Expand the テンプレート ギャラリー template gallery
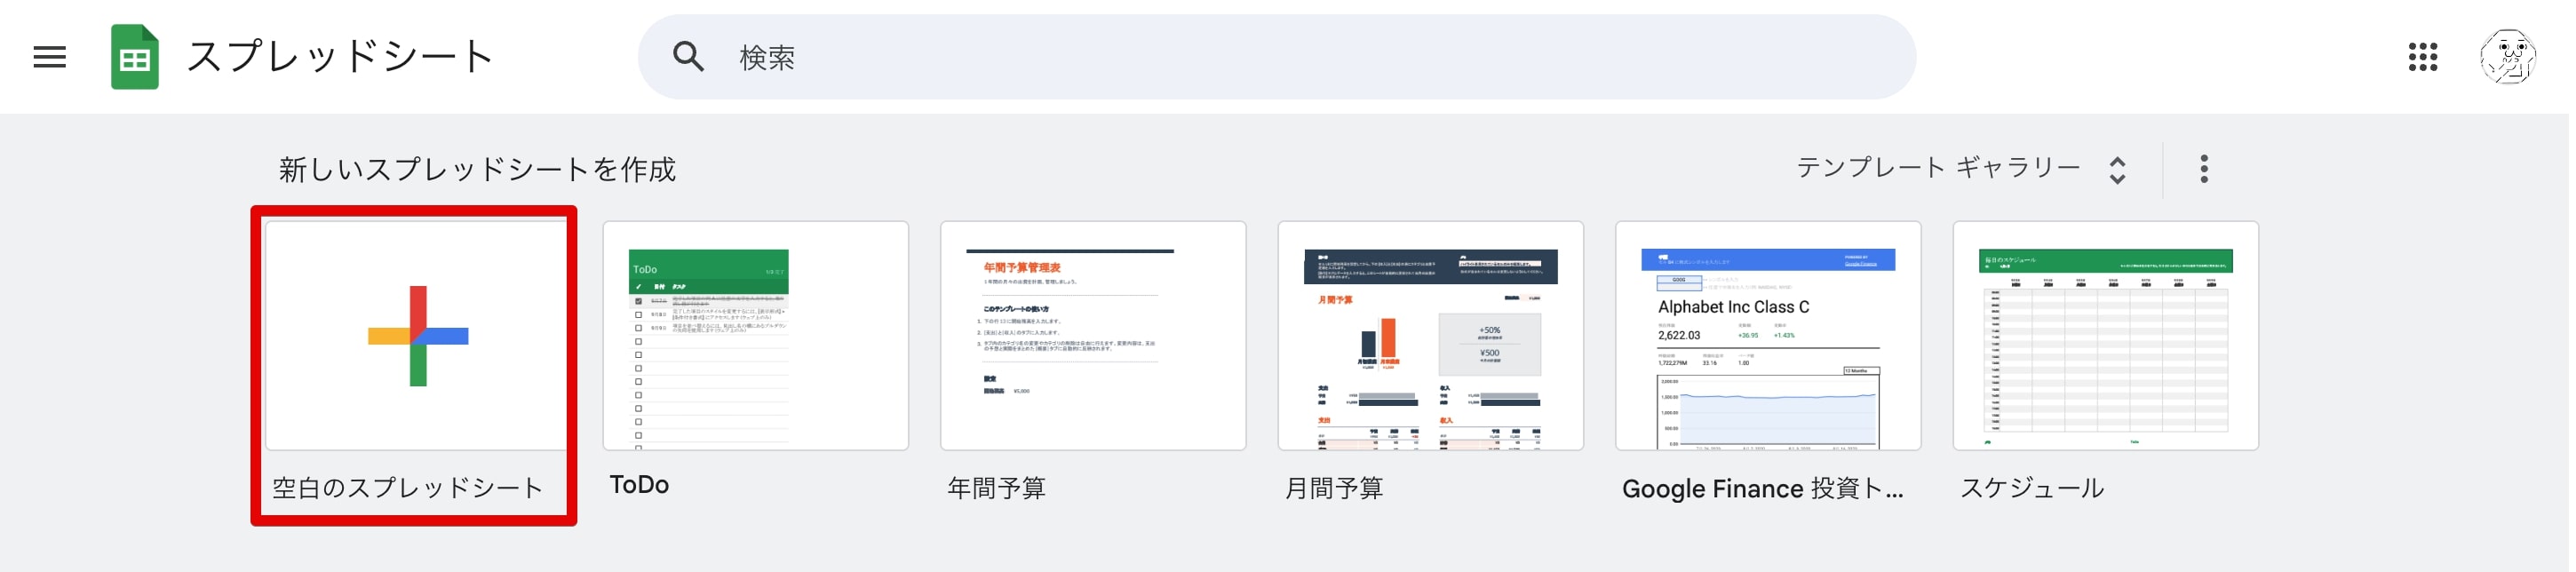The height and width of the screenshot is (572, 2576). [x=1967, y=169]
